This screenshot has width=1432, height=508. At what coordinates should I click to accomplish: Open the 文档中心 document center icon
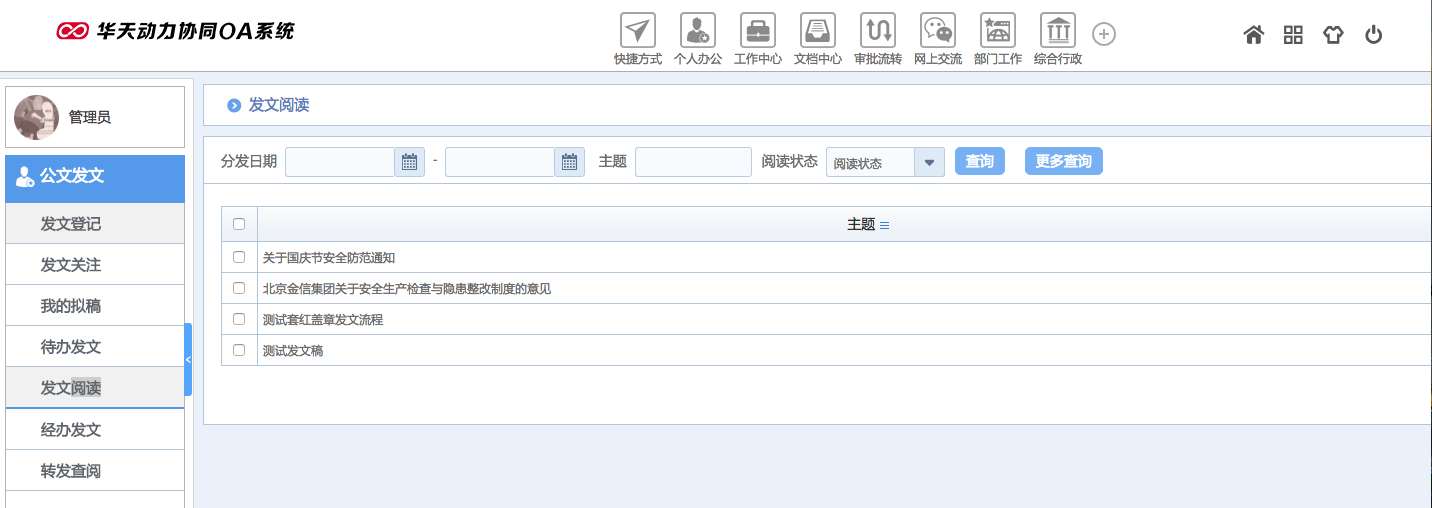pyautogui.click(x=818, y=30)
